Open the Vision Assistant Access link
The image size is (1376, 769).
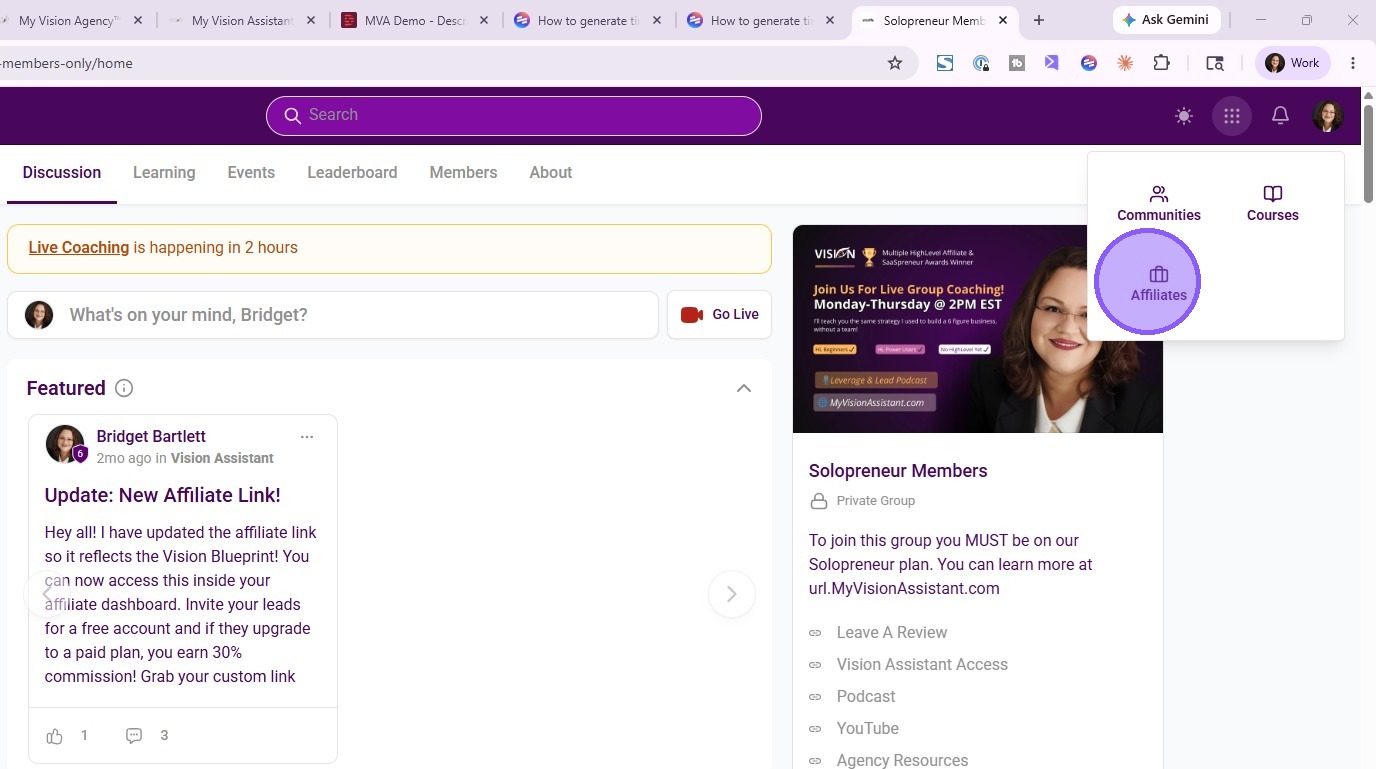922,664
